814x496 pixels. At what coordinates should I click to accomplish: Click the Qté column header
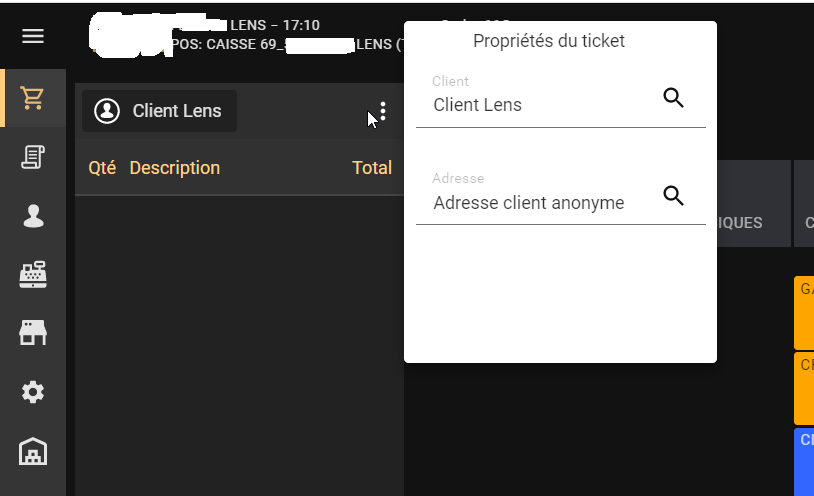point(102,168)
